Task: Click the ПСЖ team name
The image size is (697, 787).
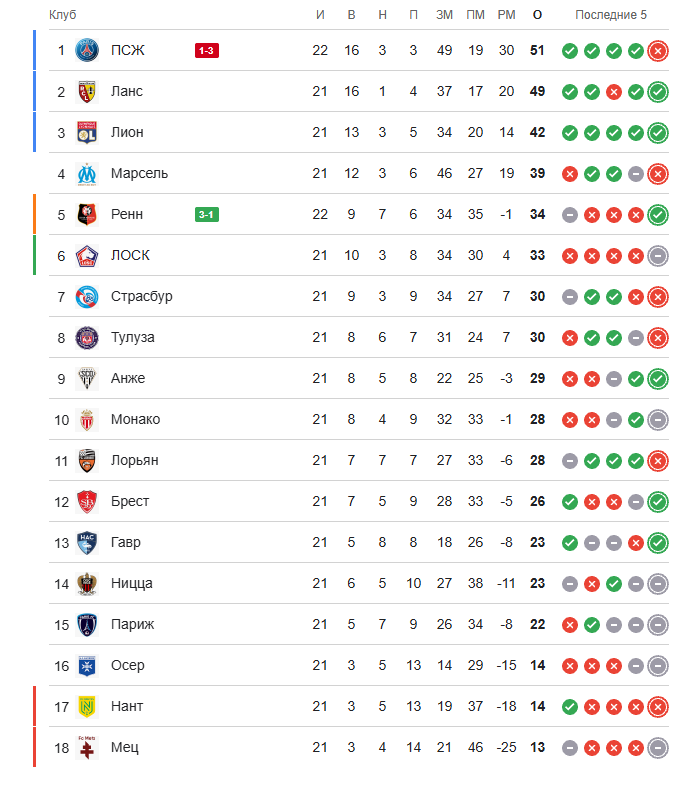Action: tap(127, 50)
